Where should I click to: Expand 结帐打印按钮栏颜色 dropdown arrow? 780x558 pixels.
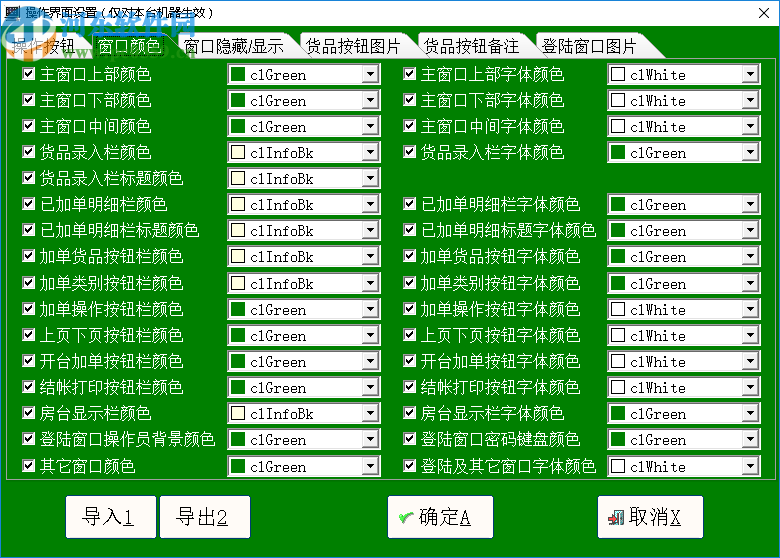(370, 387)
